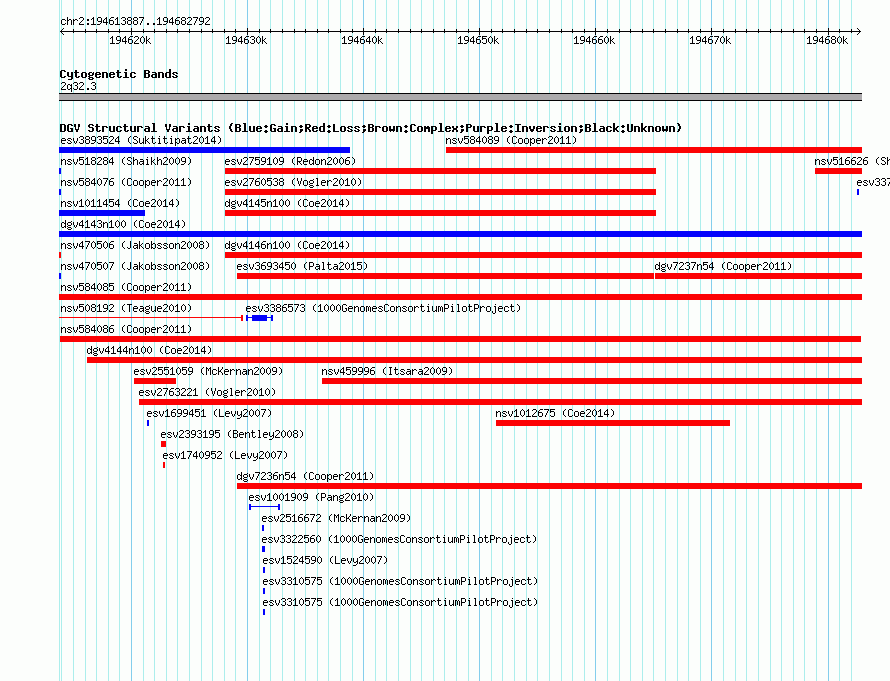Image resolution: width=890 pixels, height=681 pixels.
Task: Open the dgv4144n100 (Coe2014) variant label
Action: click(x=149, y=350)
